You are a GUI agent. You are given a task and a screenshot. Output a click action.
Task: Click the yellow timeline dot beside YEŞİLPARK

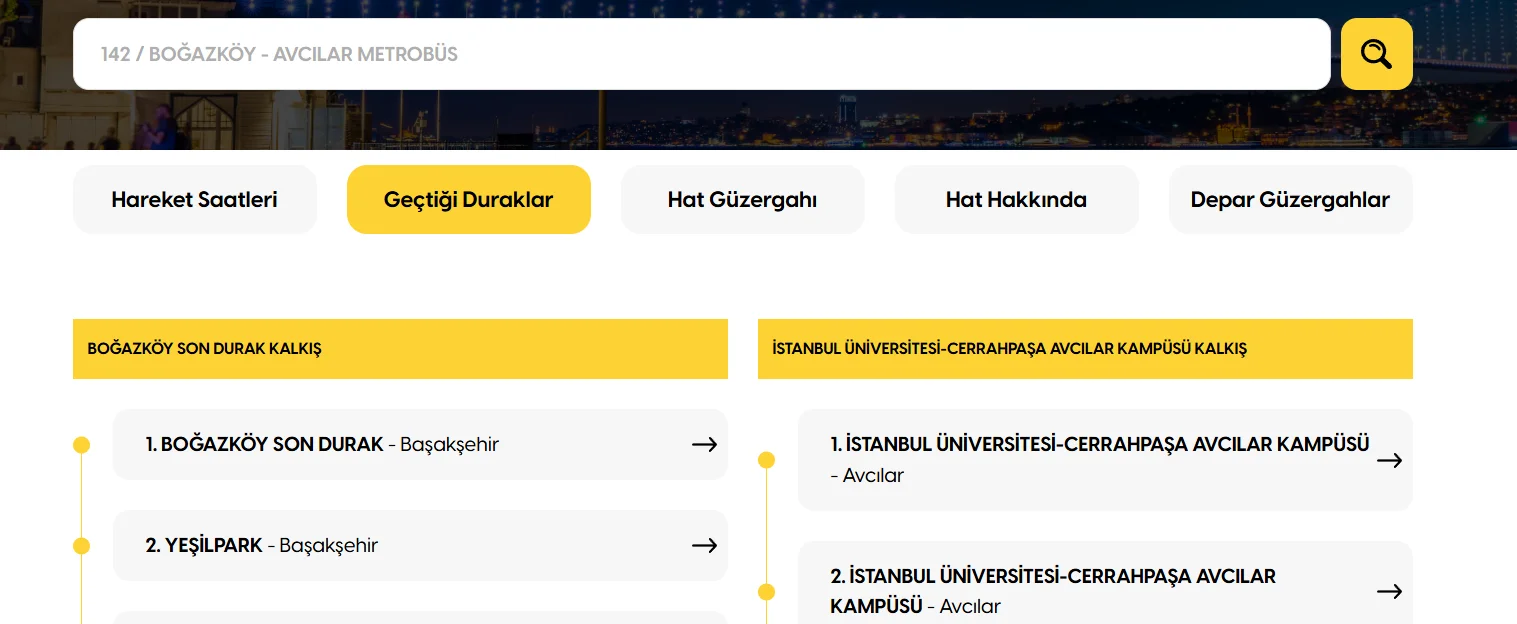[81, 545]
